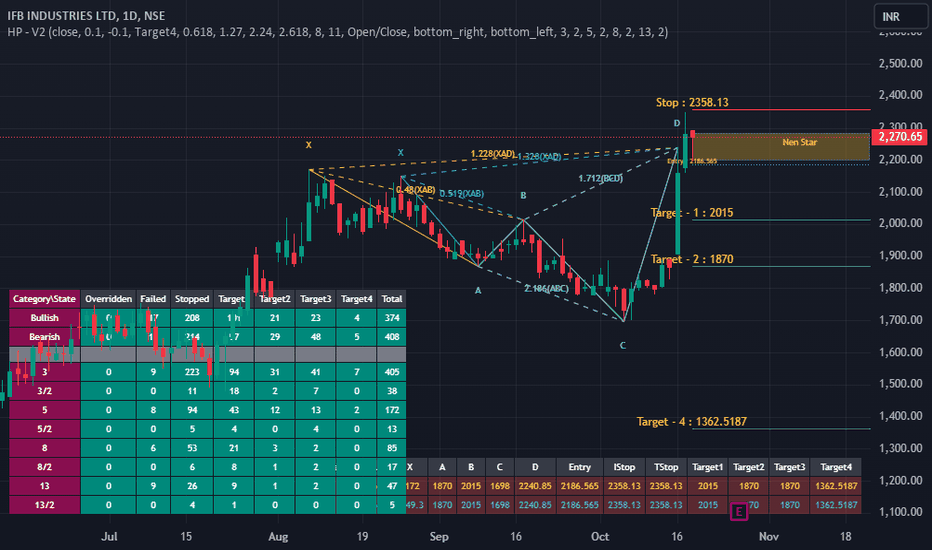
Task: Click the orange-row D value 2240.85
Action: click(535, 486)
